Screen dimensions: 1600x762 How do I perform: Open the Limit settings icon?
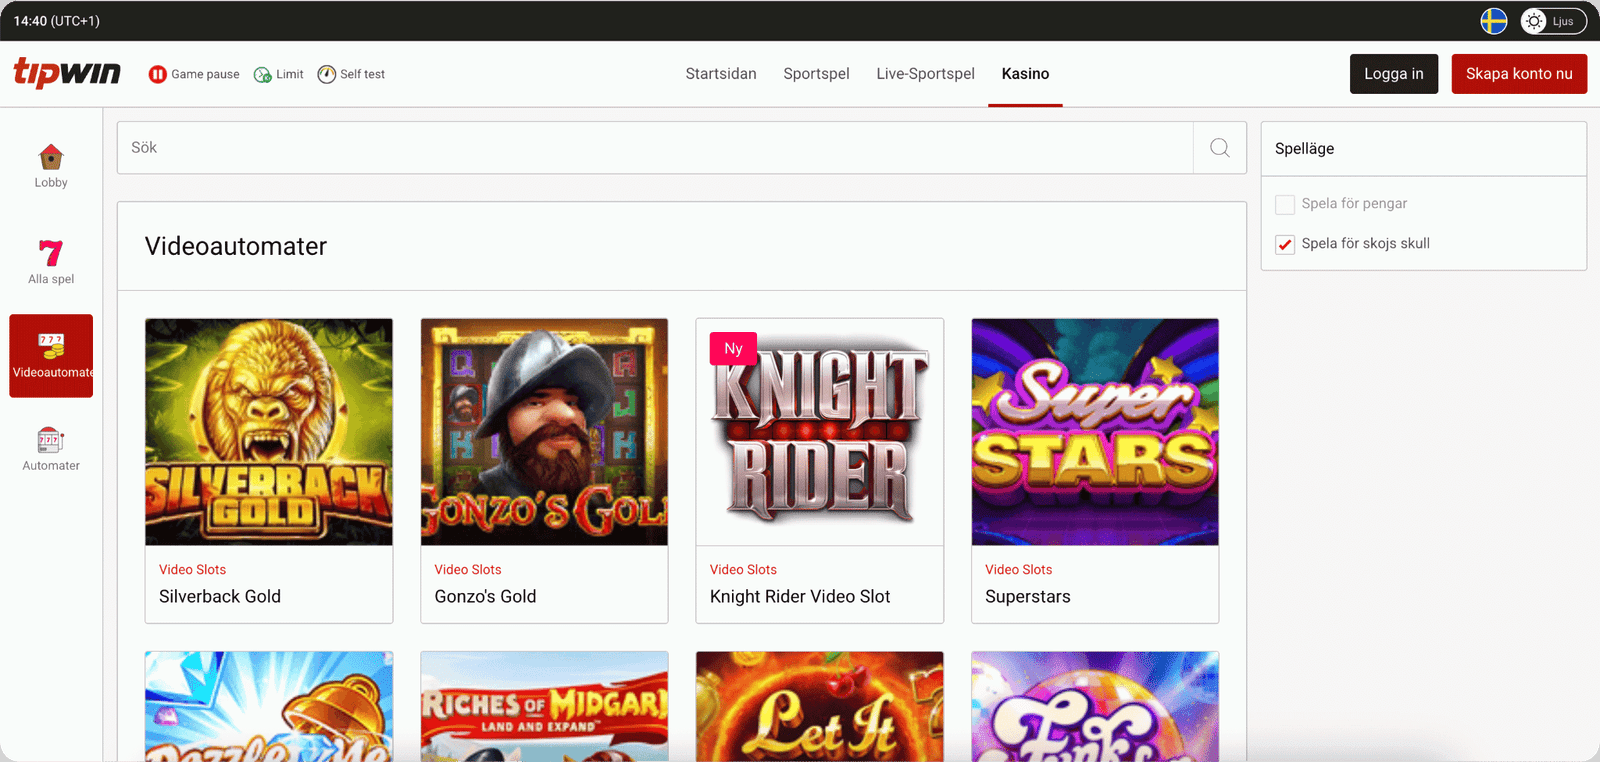point(263,75)
